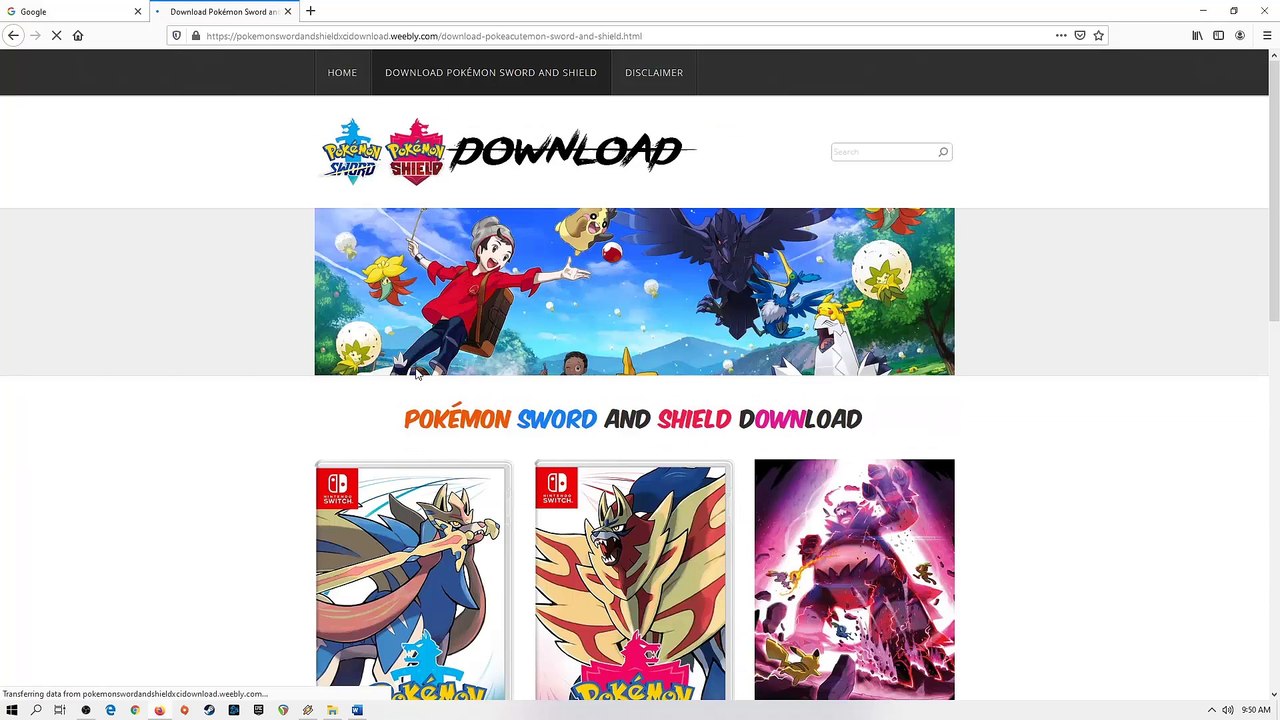Image resolution: width=1280 pixels, height=720 pixels.
Task: Open the Firefox account menu
Action: (x=1240, y=36)
